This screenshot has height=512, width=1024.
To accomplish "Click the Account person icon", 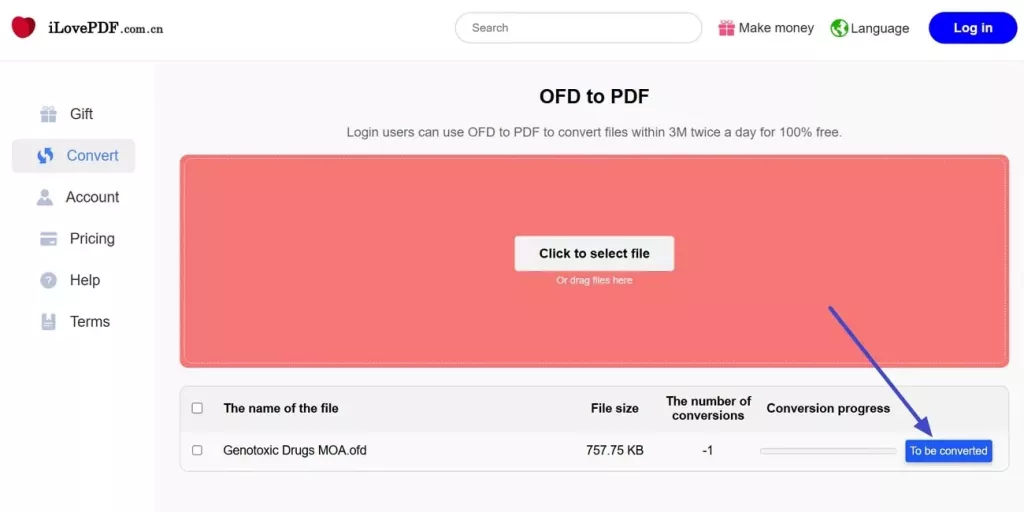I will click(45, 197).
